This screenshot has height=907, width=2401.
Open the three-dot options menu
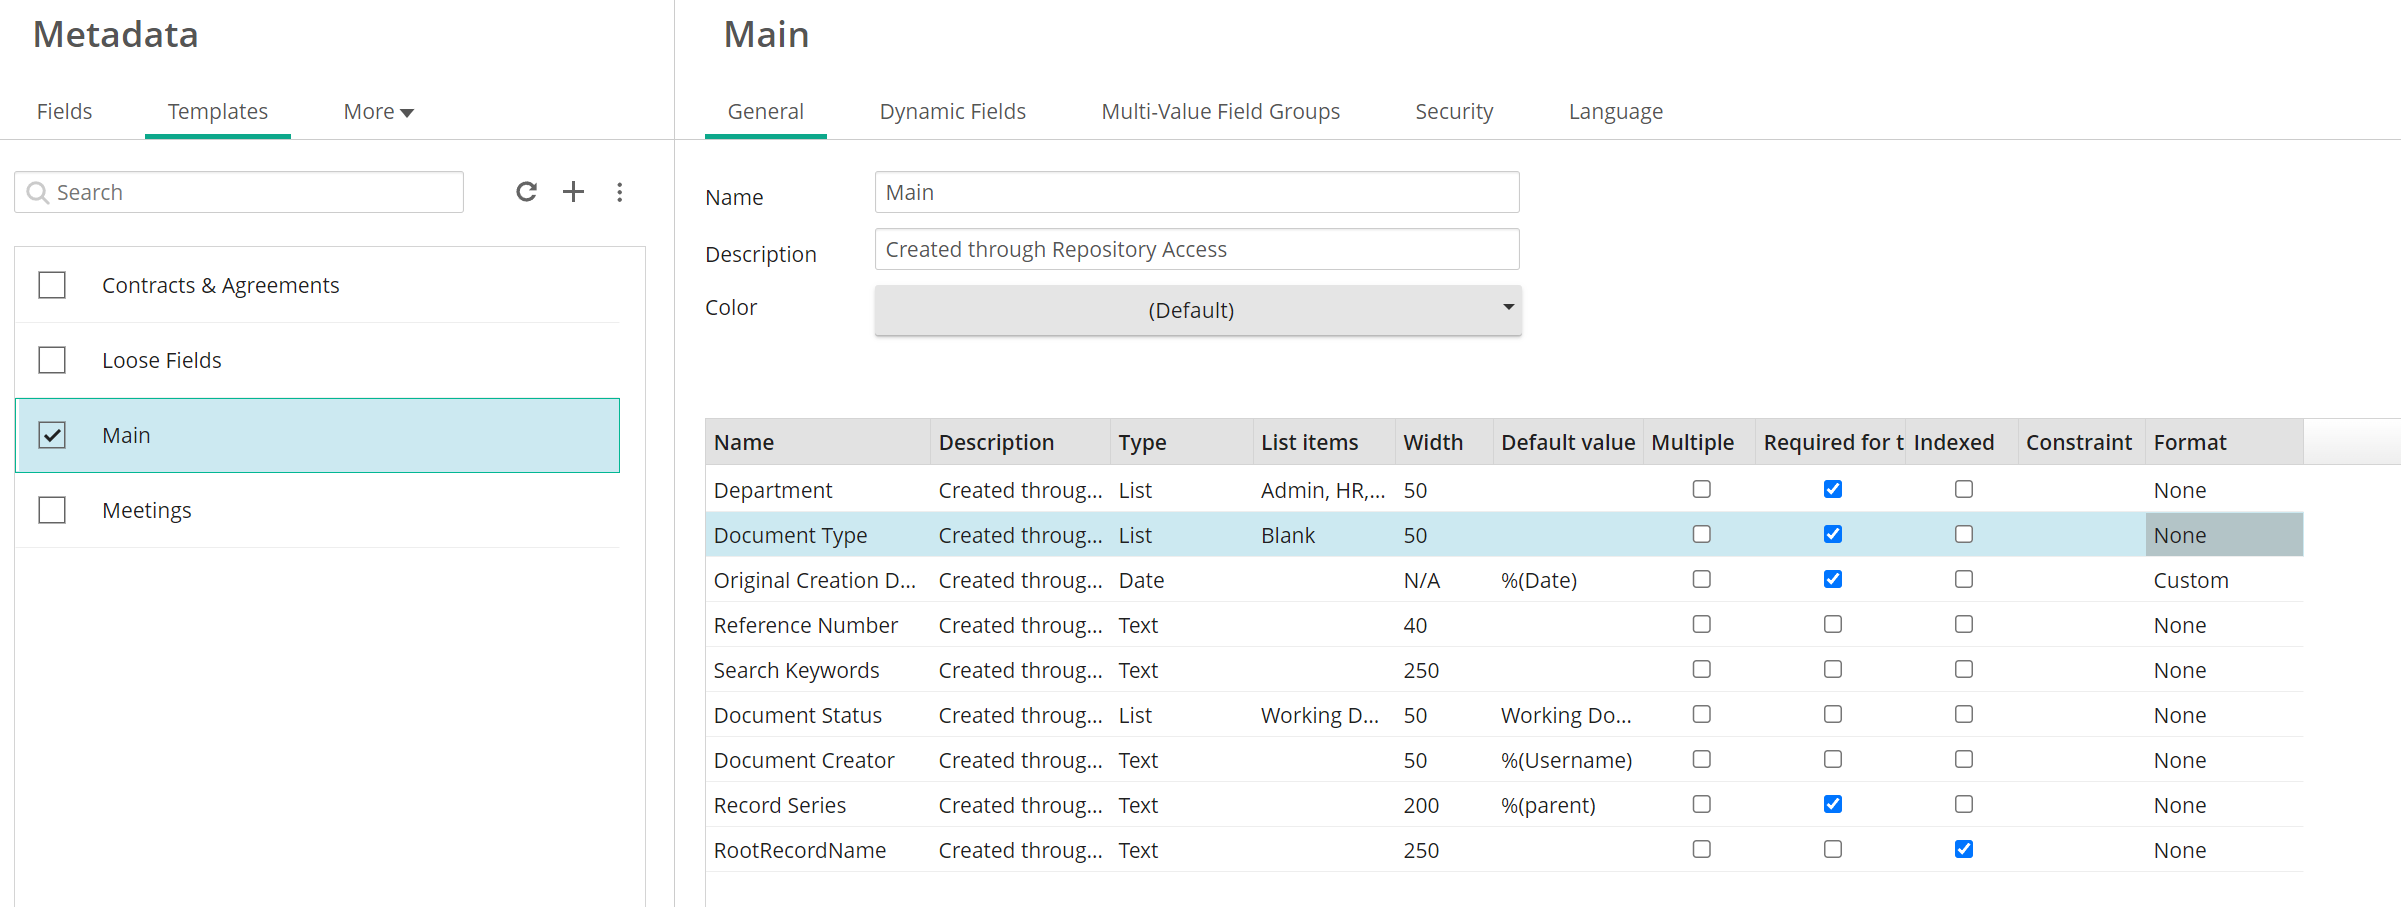click(620, 192)
